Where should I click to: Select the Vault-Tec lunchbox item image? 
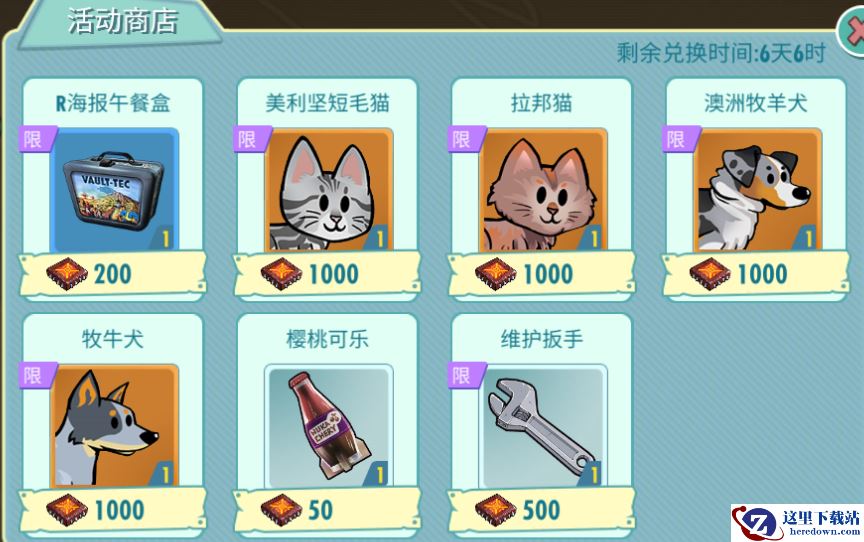click(114, 190)
